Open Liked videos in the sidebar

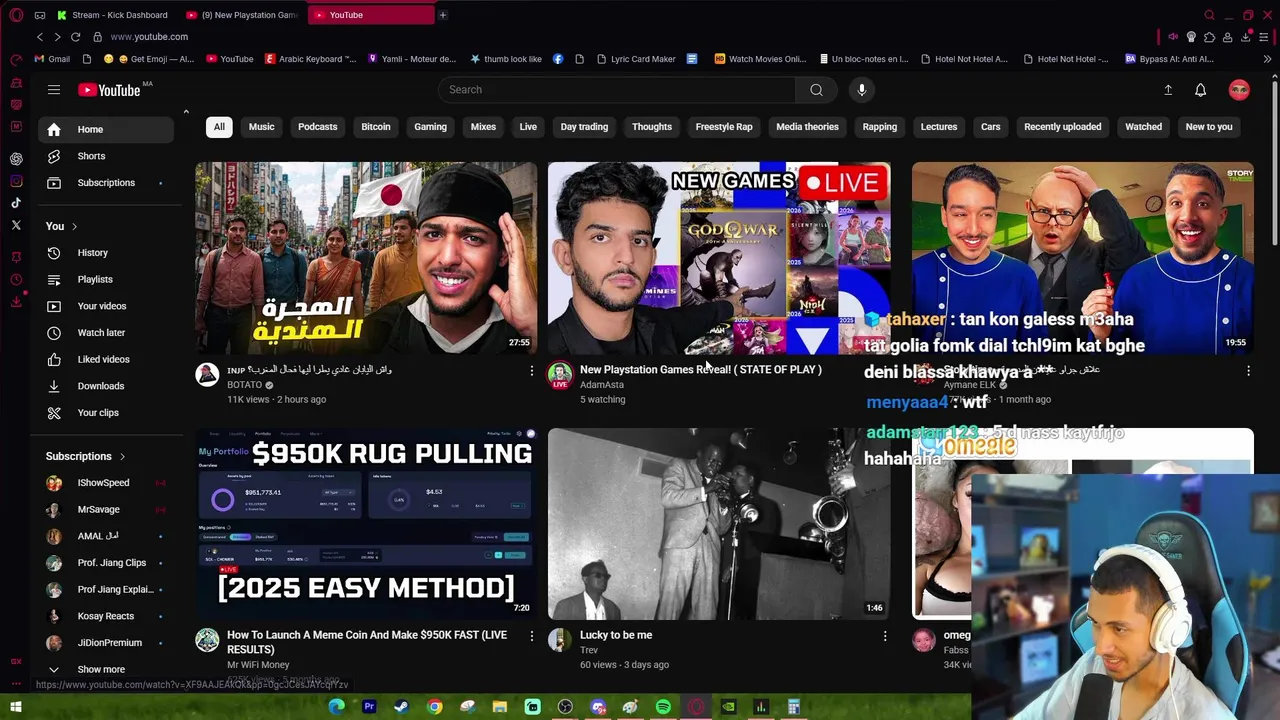pos(105,359)
